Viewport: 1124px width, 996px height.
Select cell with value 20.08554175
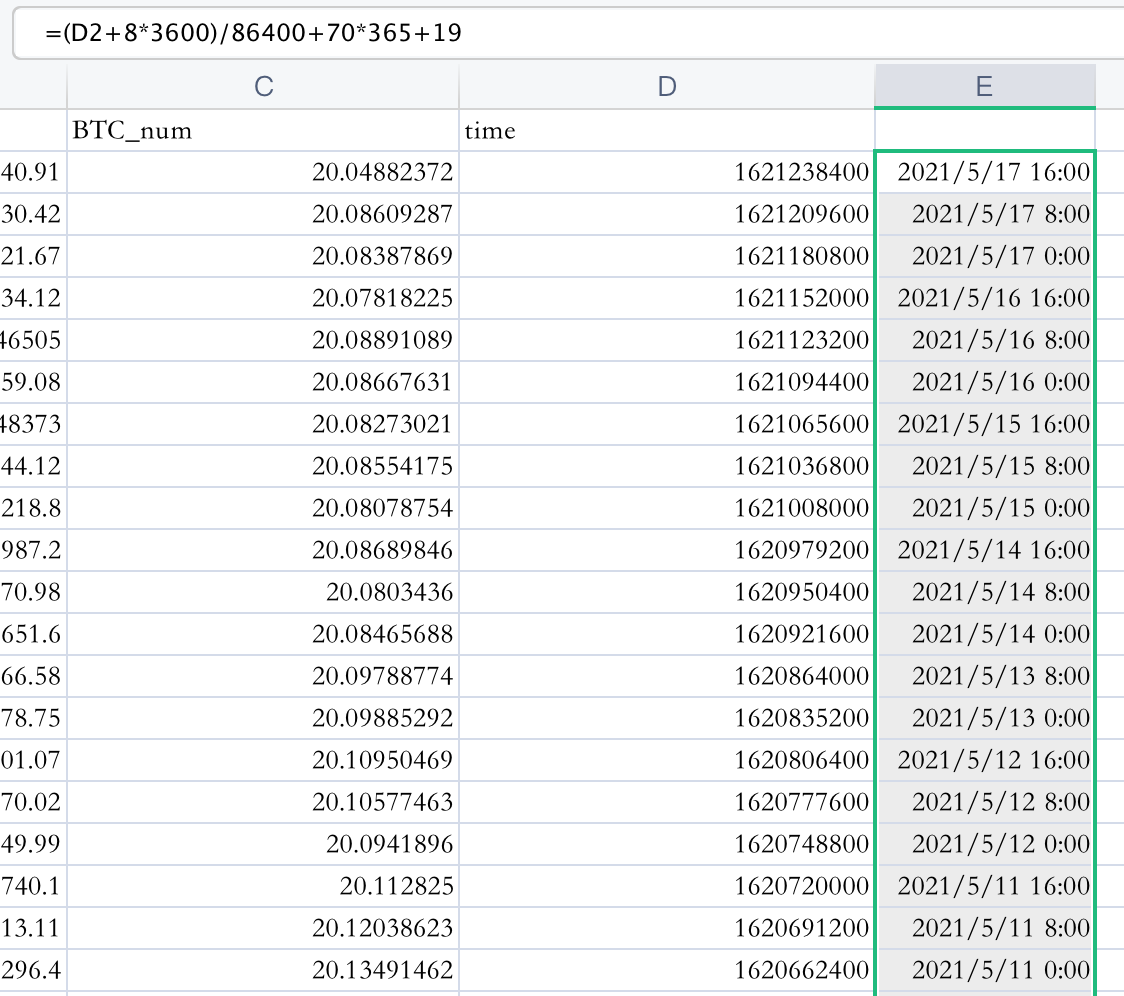coord(263,466)
